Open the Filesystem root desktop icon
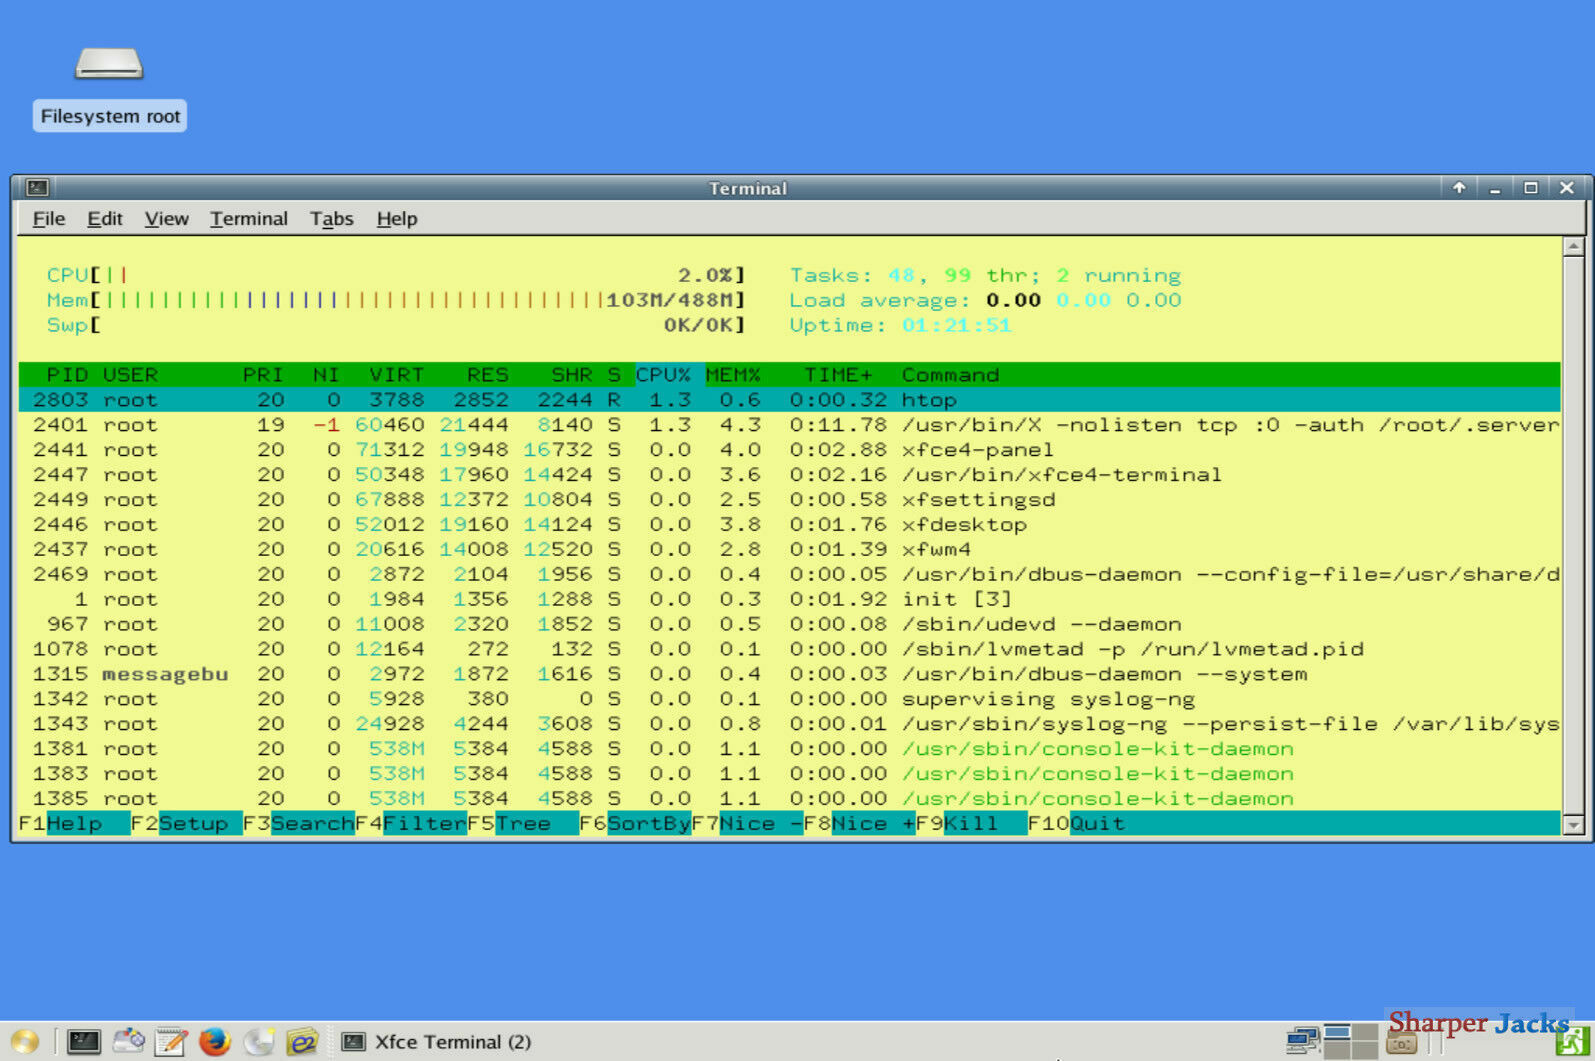1595x1061 pixels. pos(110,88)
